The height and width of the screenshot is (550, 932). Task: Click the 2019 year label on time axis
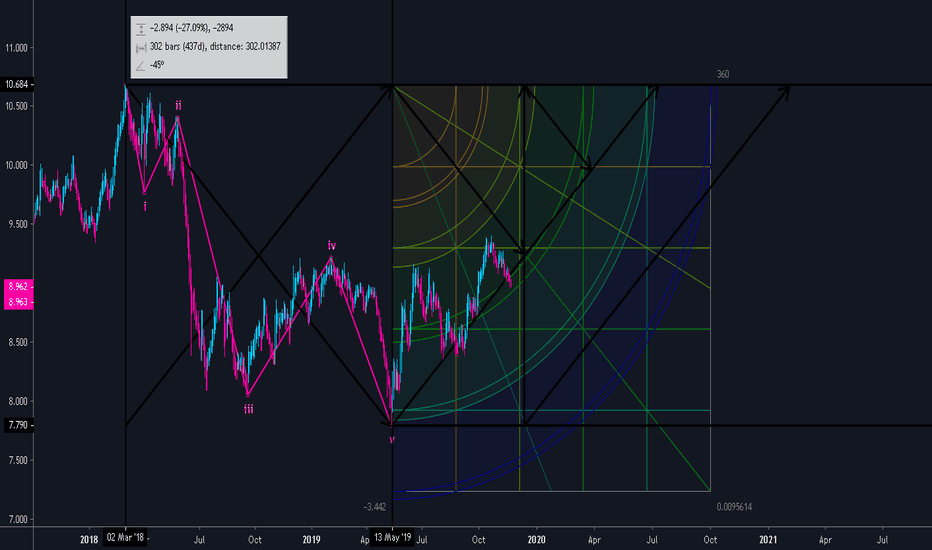tap(311, 540)
